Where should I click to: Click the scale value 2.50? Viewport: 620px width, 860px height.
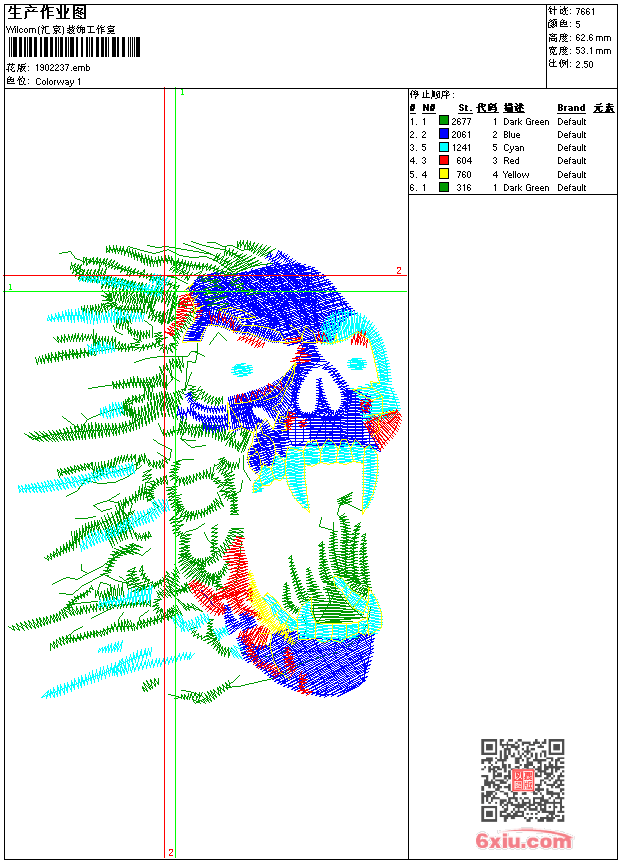coord(584,64)
